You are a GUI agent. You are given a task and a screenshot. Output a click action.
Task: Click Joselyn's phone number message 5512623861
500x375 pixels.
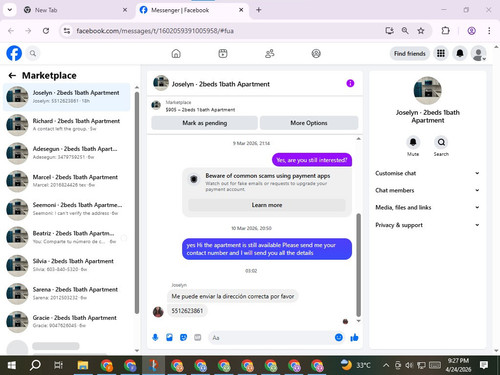[187, 311]
